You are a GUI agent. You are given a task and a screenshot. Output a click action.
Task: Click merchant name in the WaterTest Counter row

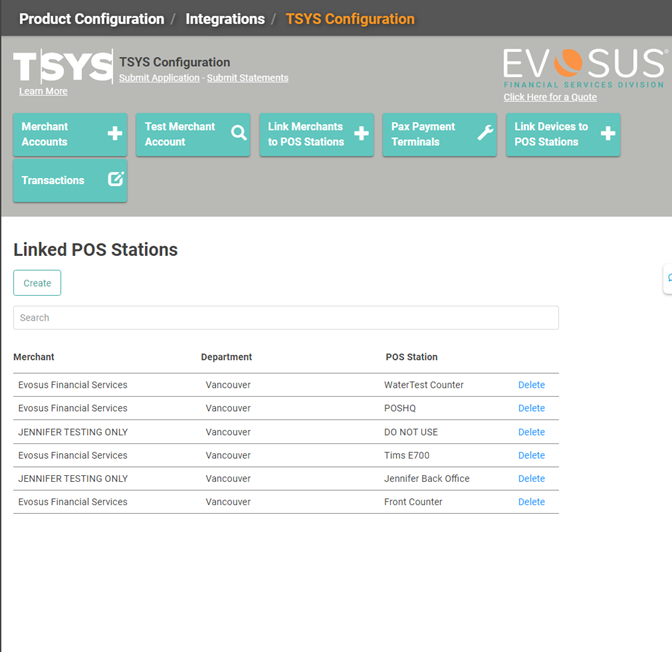pos(73,385)
